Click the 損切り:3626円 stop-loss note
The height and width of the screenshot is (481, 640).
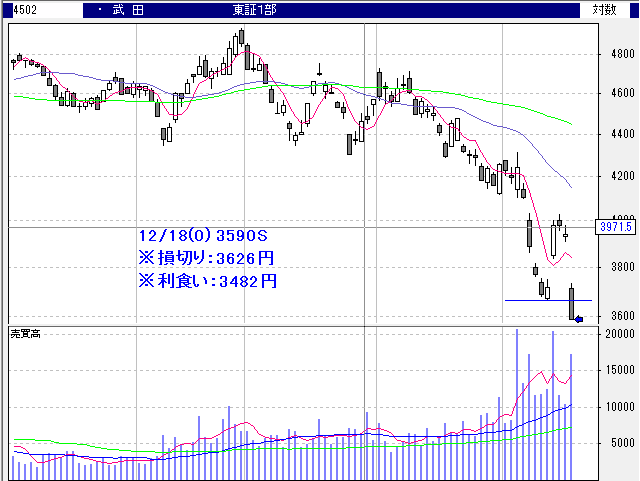pos(207,258)
